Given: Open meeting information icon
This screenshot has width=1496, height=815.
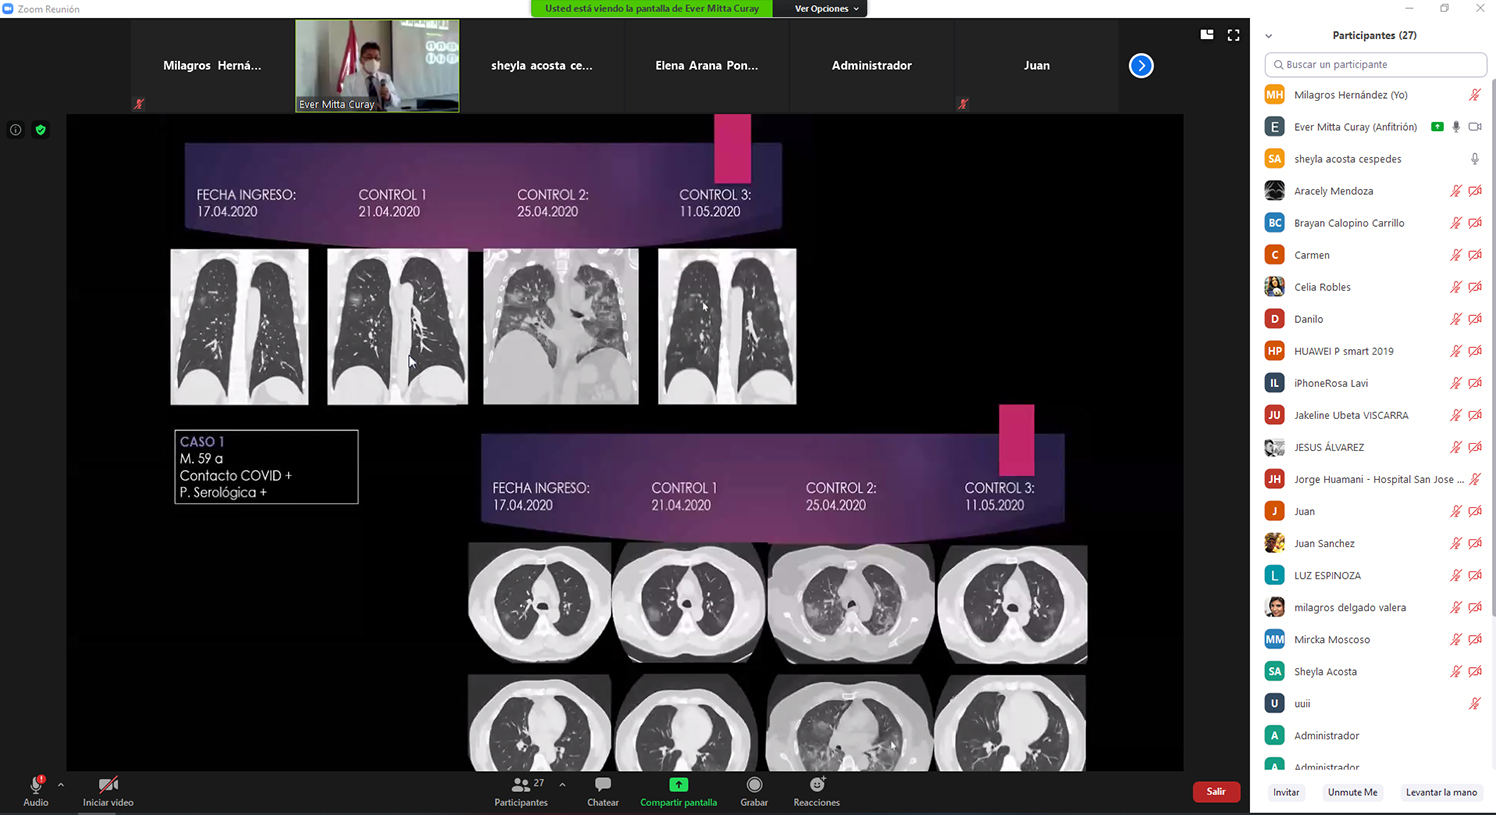Looking at the screenshot, I should click(x=16, y=130).
